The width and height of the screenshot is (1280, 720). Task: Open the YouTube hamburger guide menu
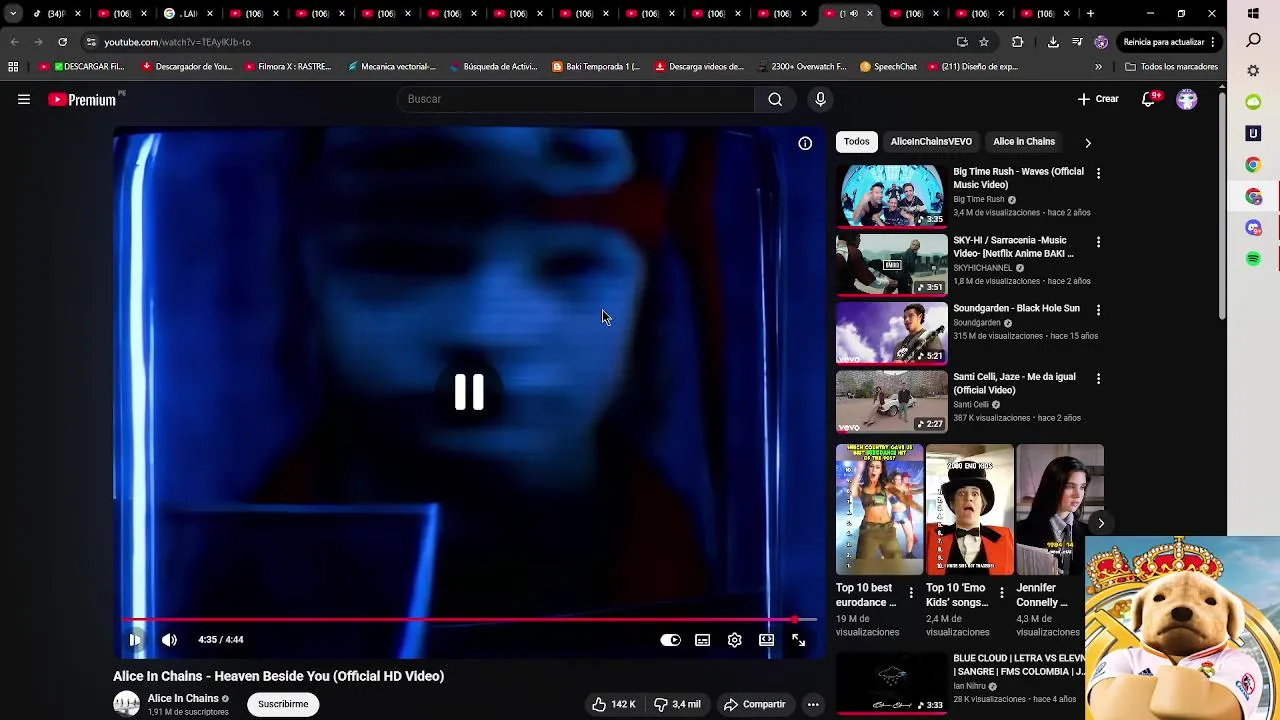(24, 99)
